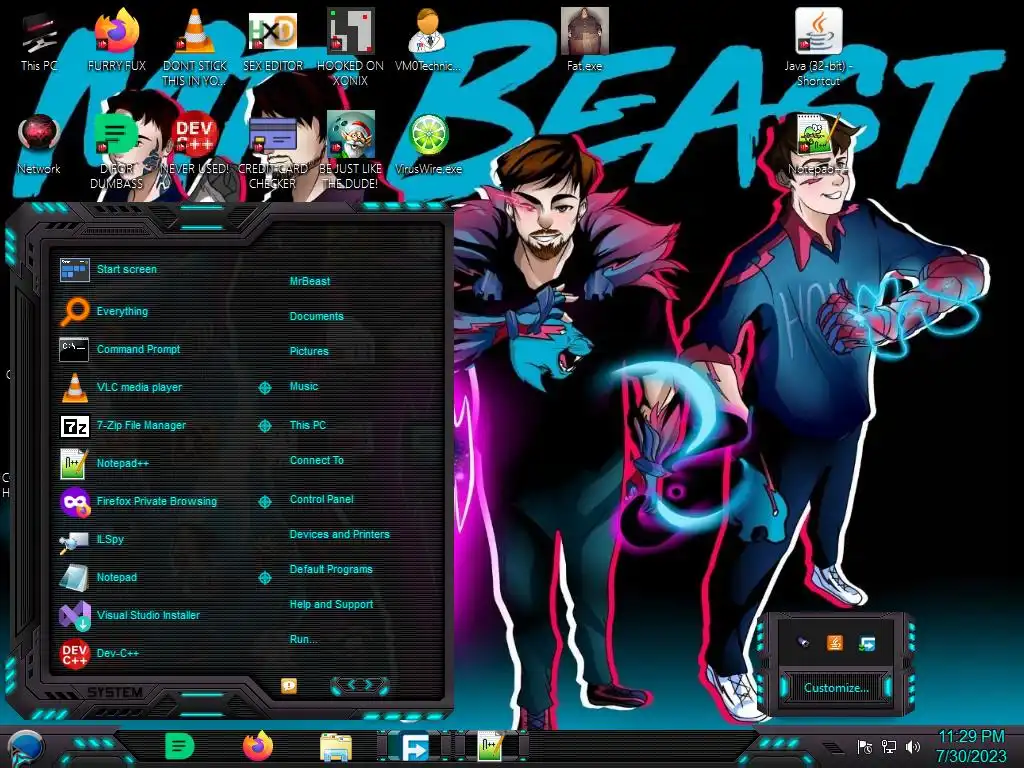Screen dimensions: 1024x768
Task: Open the Notepad++ desktop shortcut
Action: tap(818, 145)
